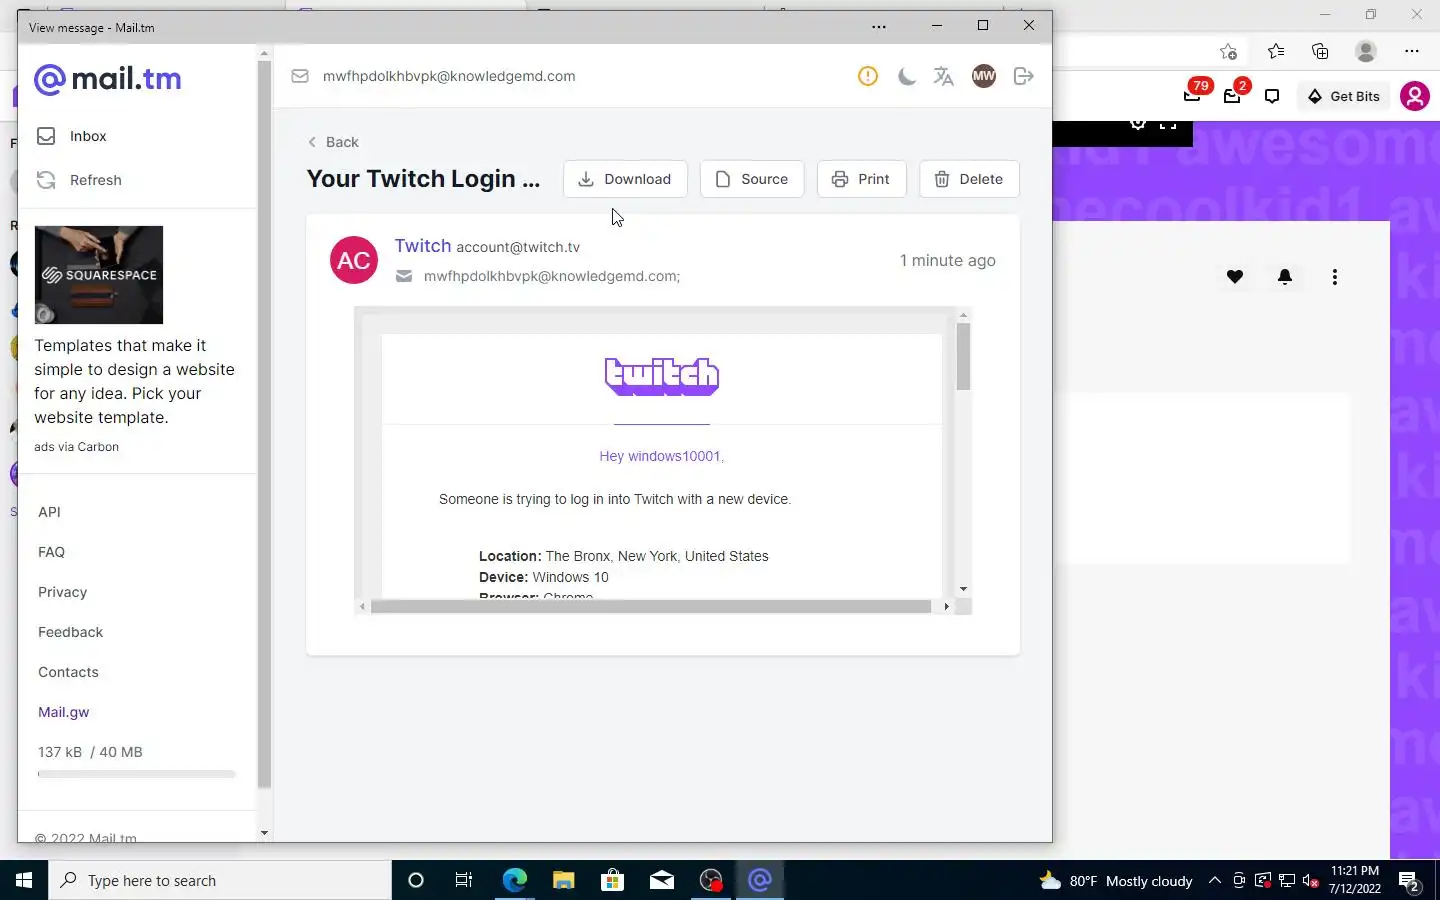Open the FAQ sidebar link
Viewport: 1440px width, 900px height.
pyautogui.click(x=51, y=552)
